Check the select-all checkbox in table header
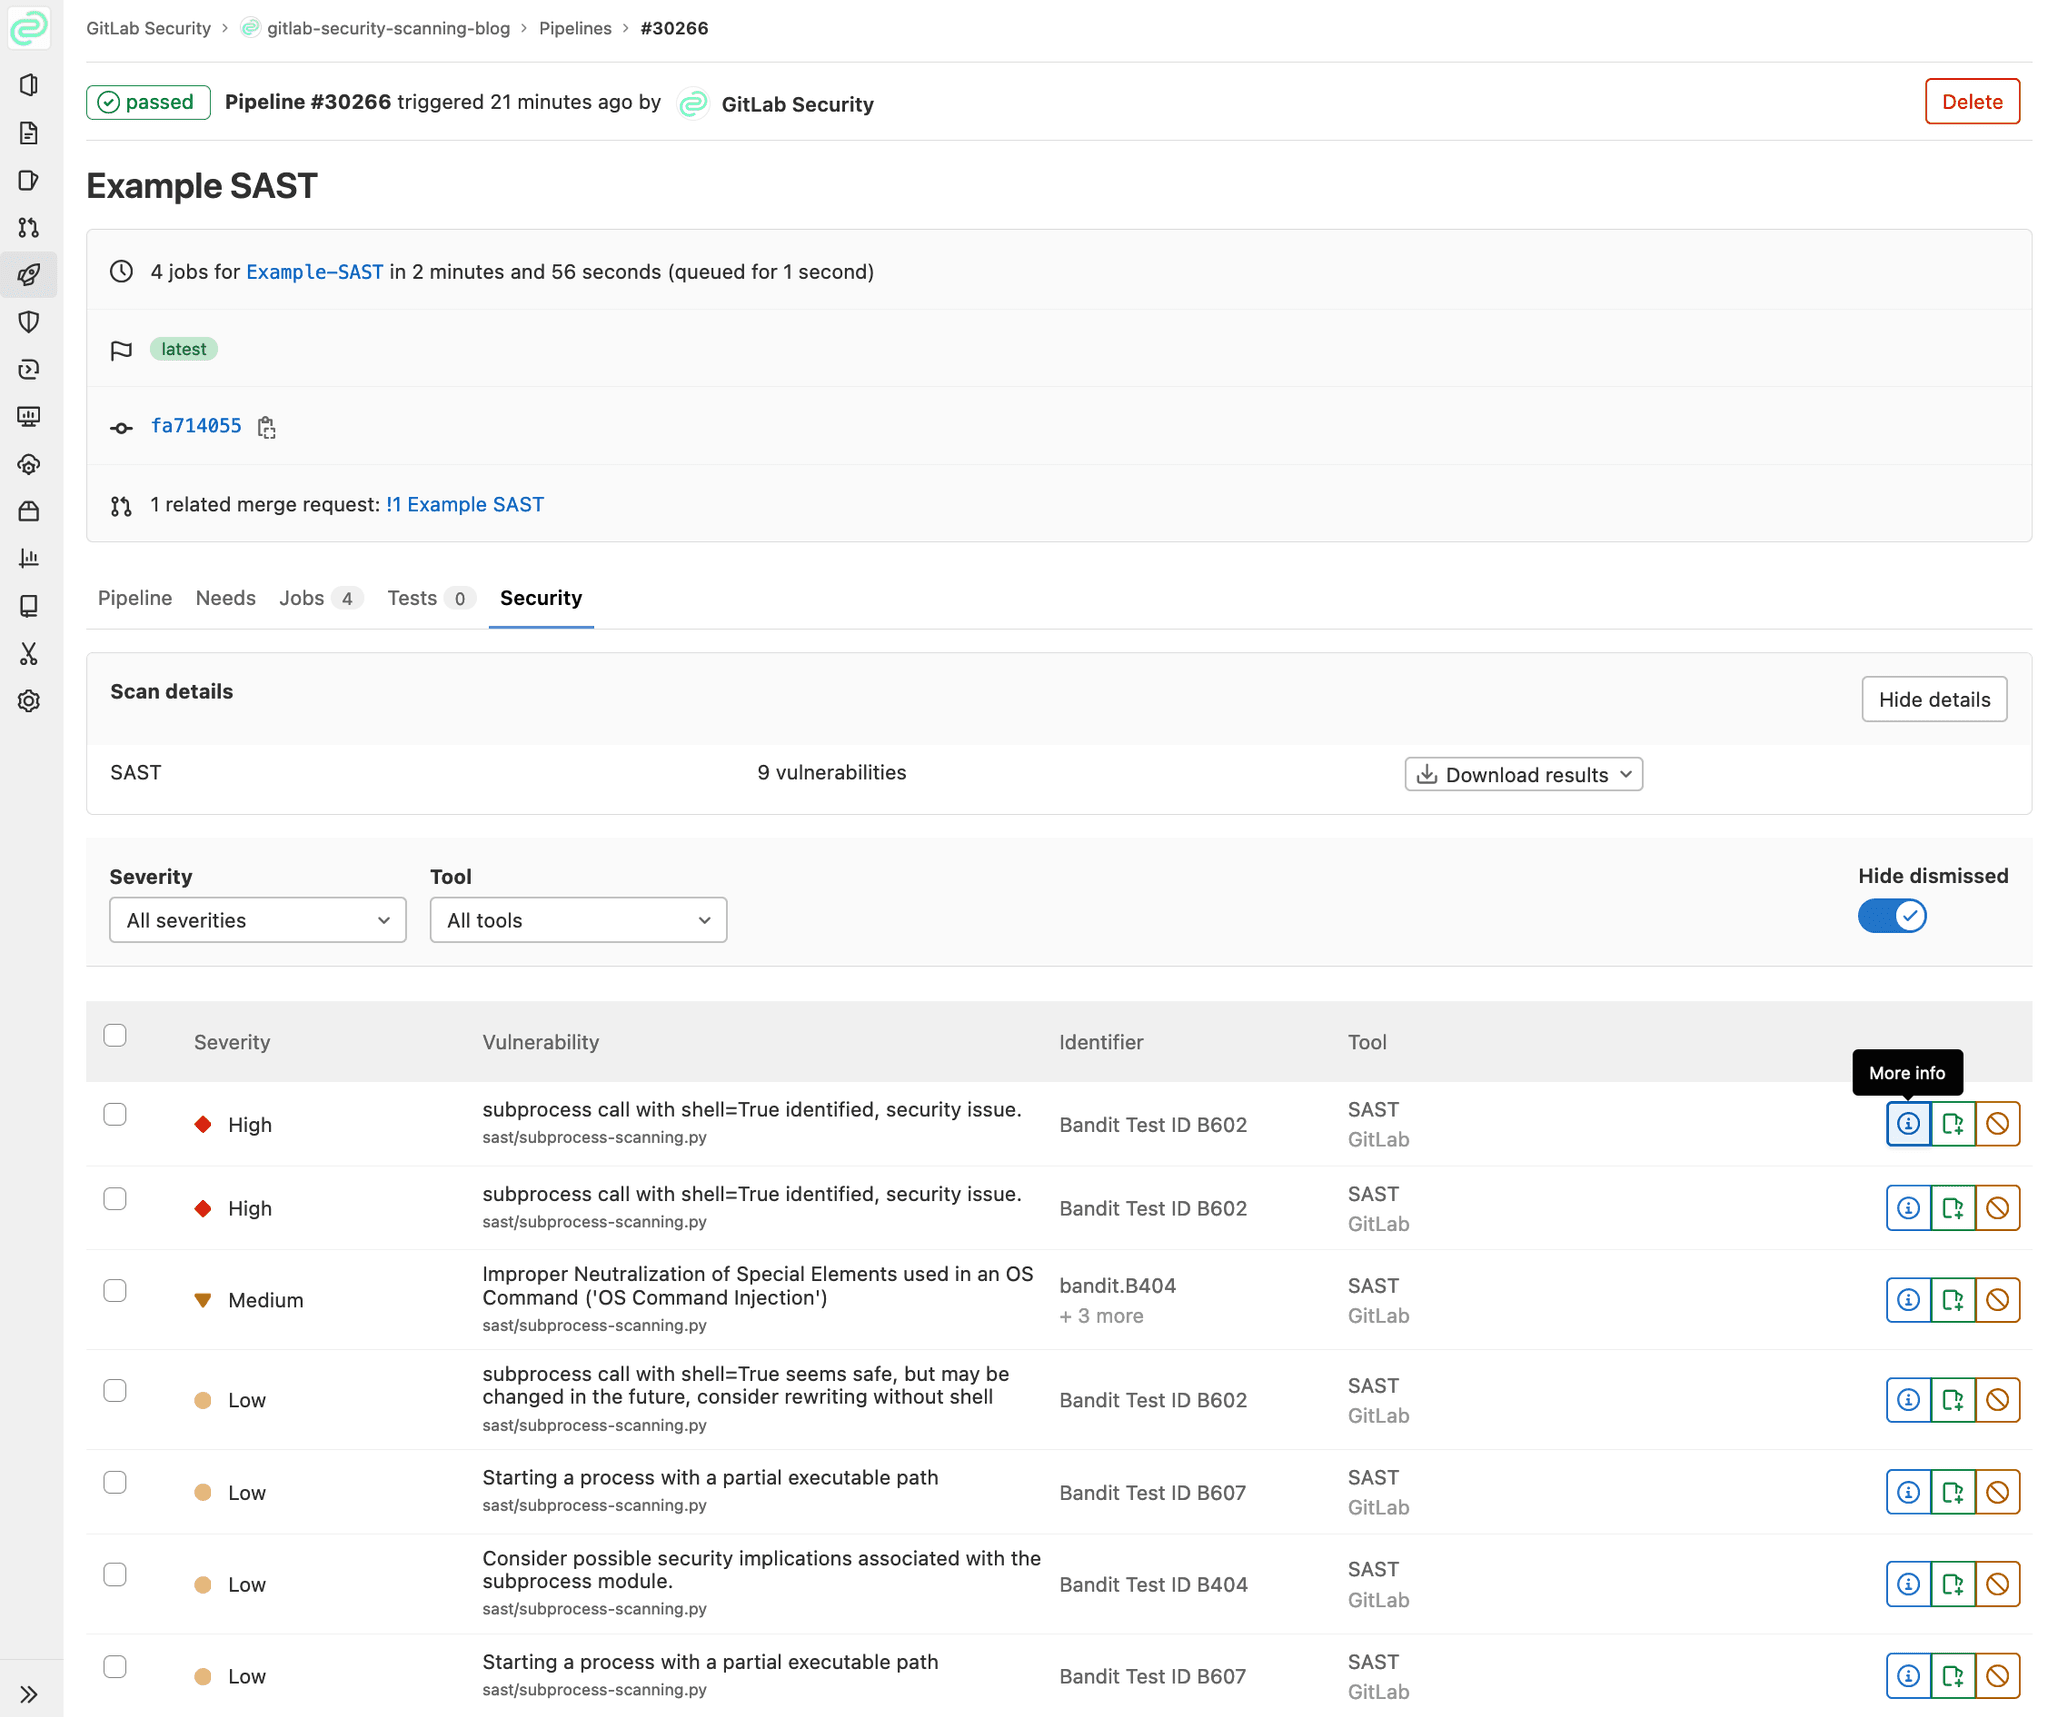 click(115, 1035)
